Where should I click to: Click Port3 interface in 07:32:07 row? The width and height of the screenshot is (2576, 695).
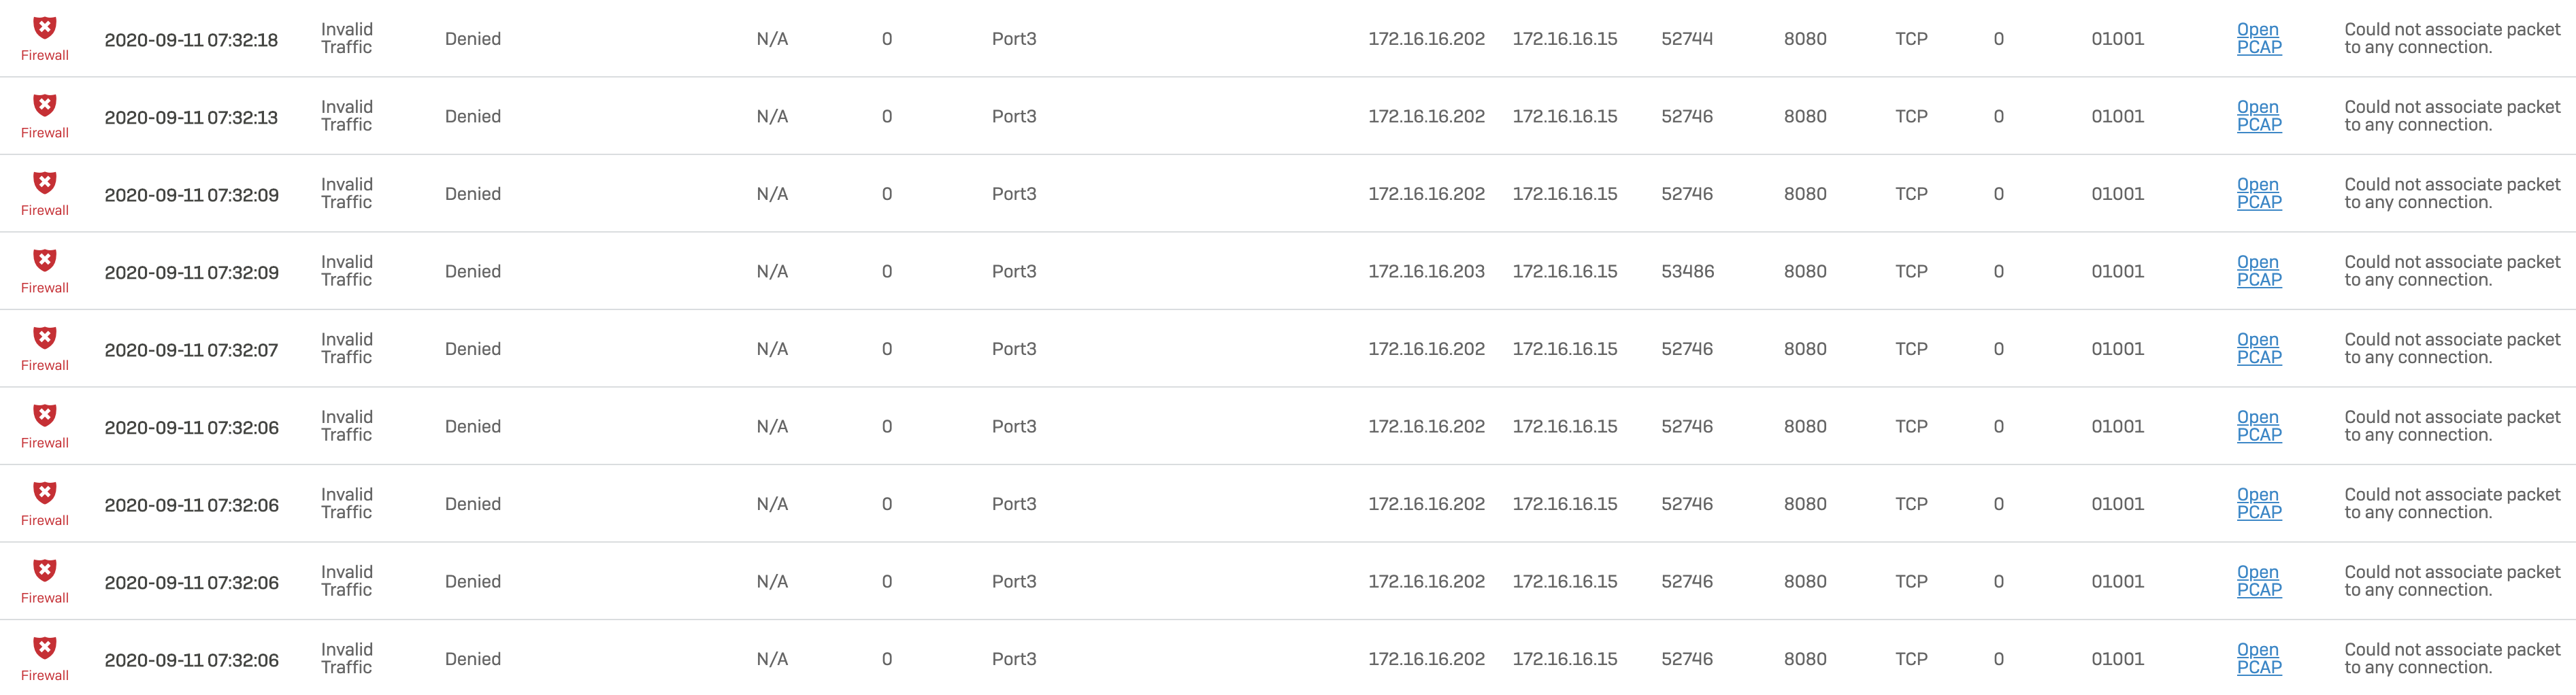(x=1014, y=349)
